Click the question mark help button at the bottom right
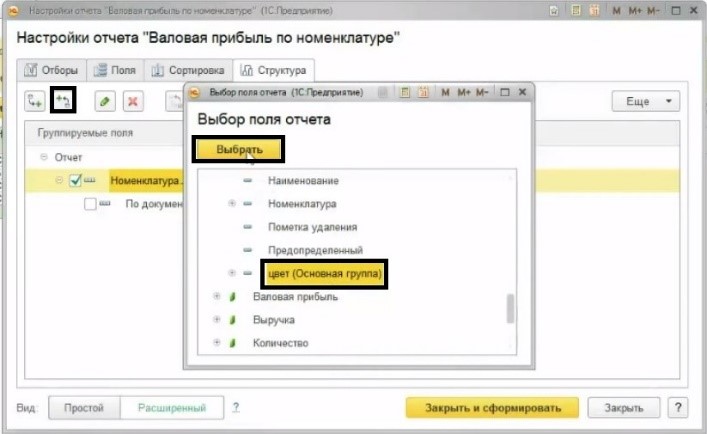This screenshot has width=707, height=434. (x=677, y=408)
